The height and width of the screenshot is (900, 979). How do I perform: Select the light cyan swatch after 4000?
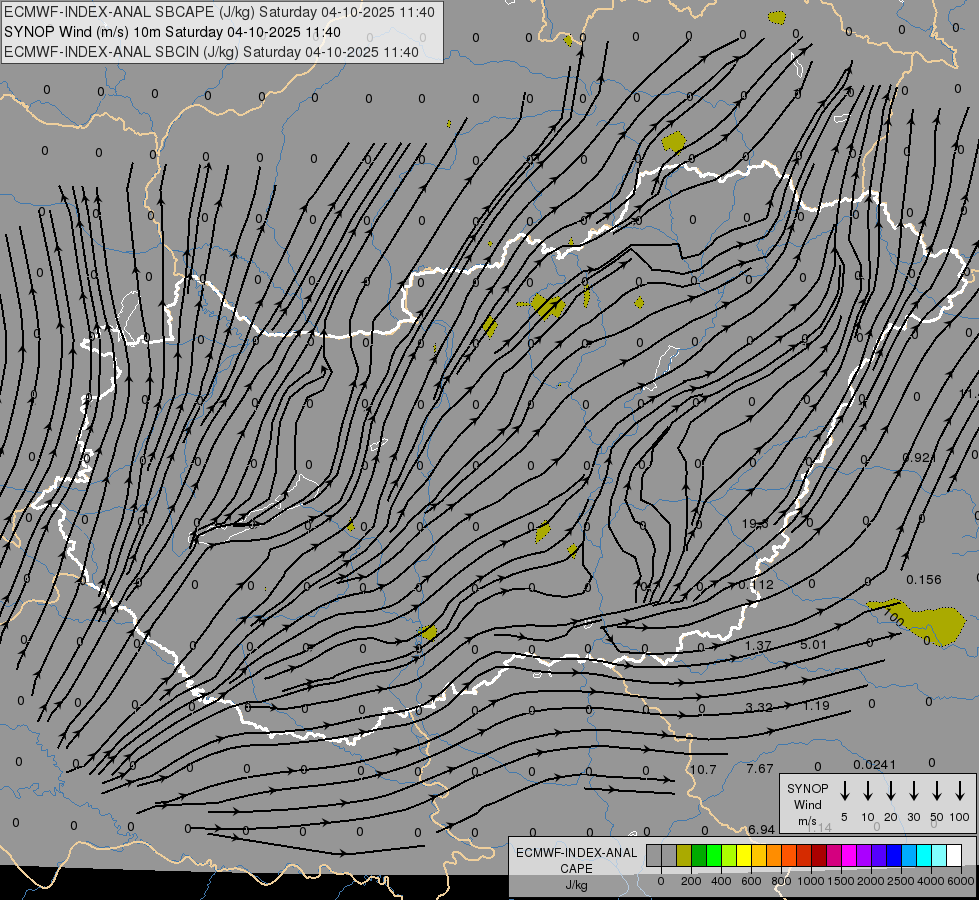tap(940, 855)
